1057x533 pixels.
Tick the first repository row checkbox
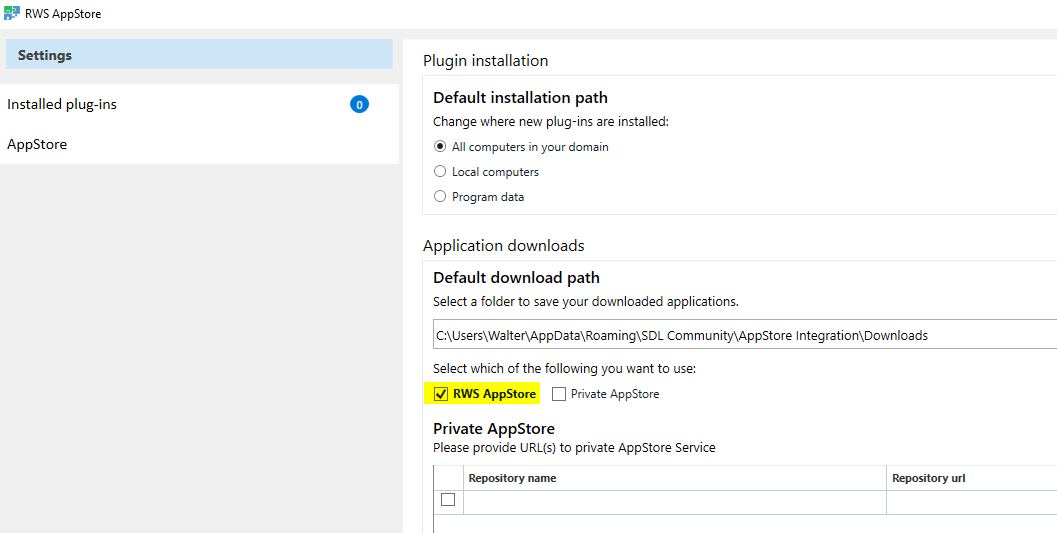(x=448, y=500)
